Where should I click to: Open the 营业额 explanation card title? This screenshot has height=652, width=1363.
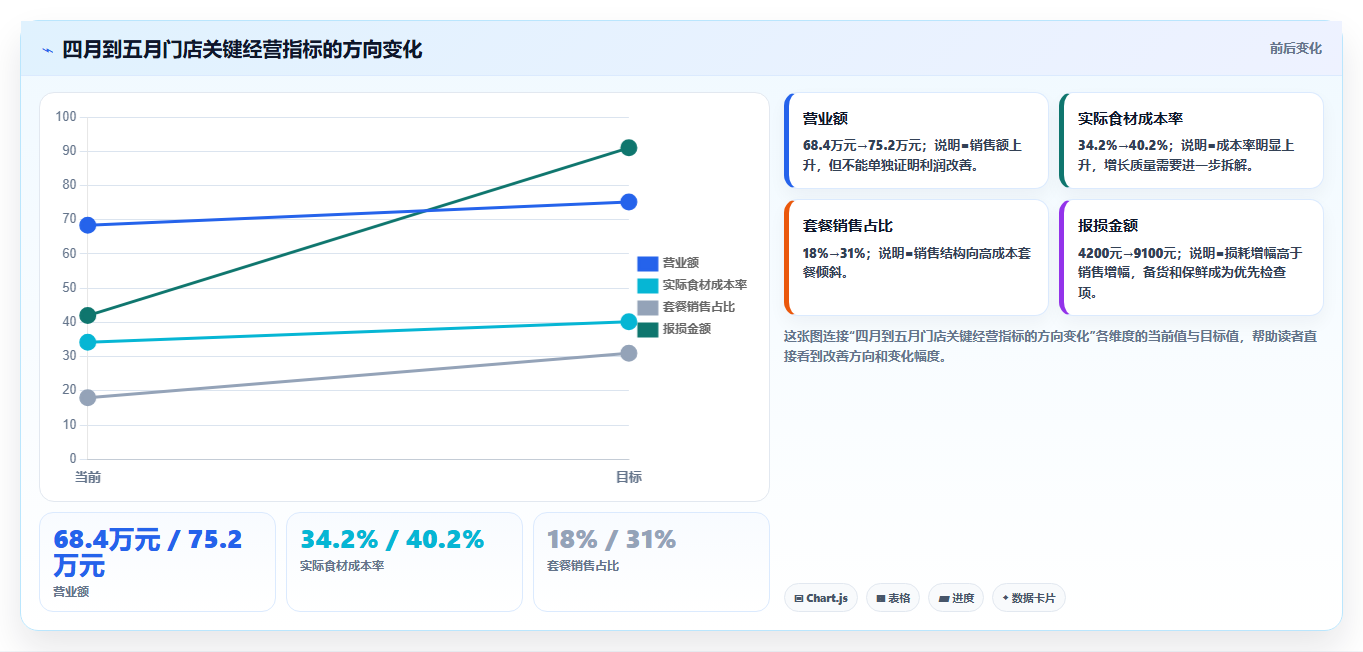point(826,119)
